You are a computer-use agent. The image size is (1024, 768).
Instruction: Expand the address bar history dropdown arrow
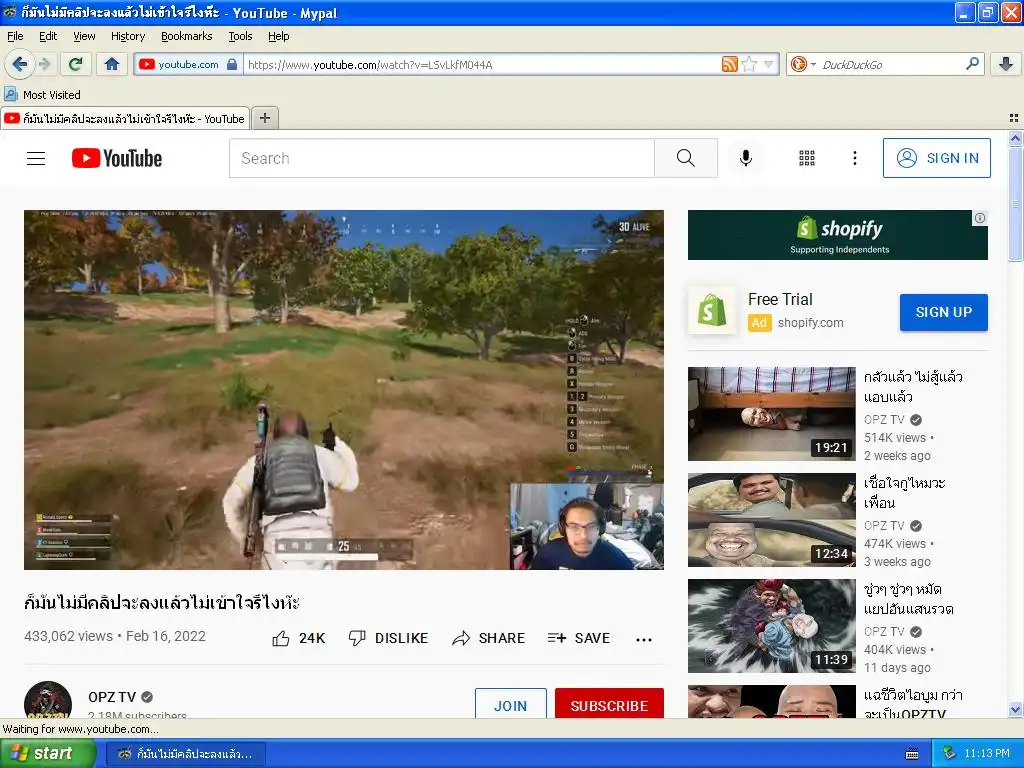coord(769,64)
